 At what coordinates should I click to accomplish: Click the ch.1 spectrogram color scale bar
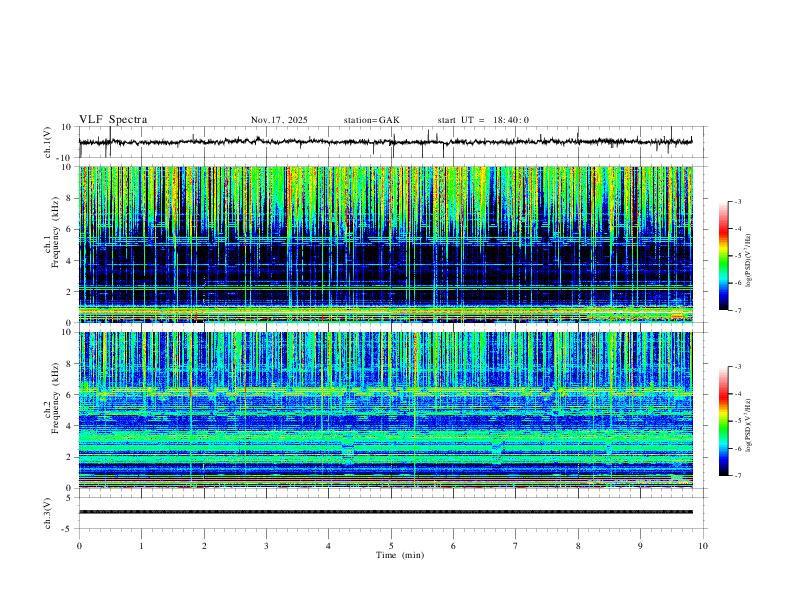pyautogui.click(x=724, y=256)
